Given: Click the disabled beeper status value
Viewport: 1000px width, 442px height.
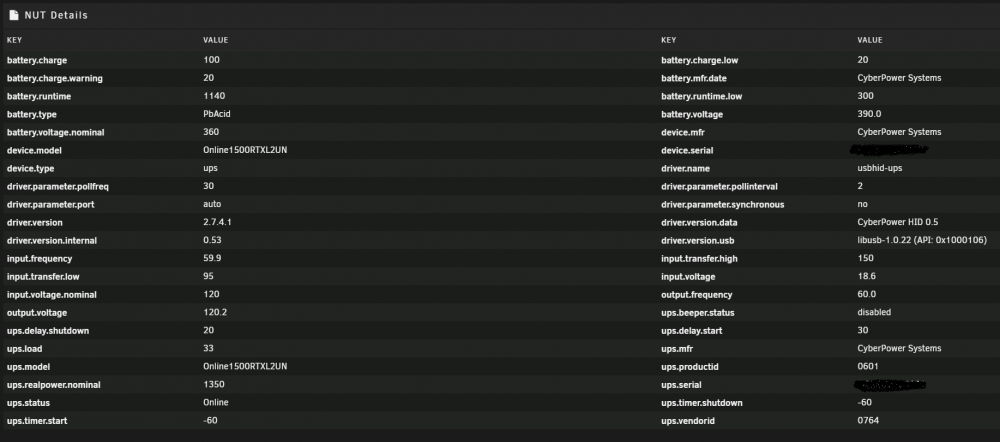Looking at the screenshot, I should [x=874, y=313].
